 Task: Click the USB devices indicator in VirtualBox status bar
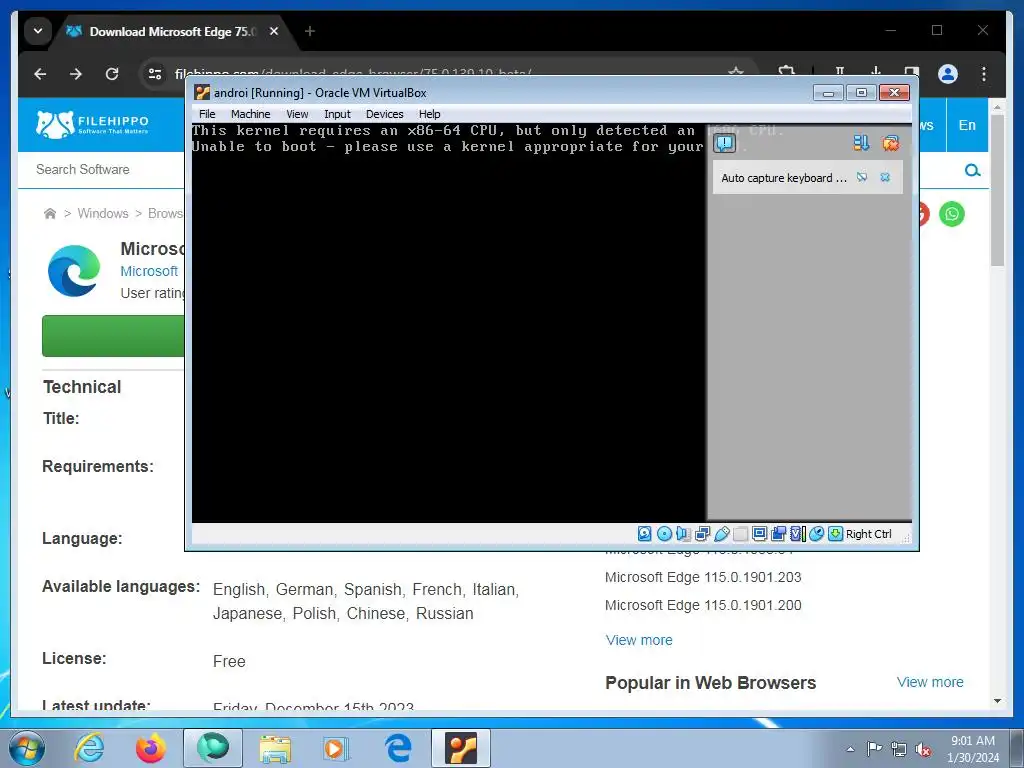[721, 534]
